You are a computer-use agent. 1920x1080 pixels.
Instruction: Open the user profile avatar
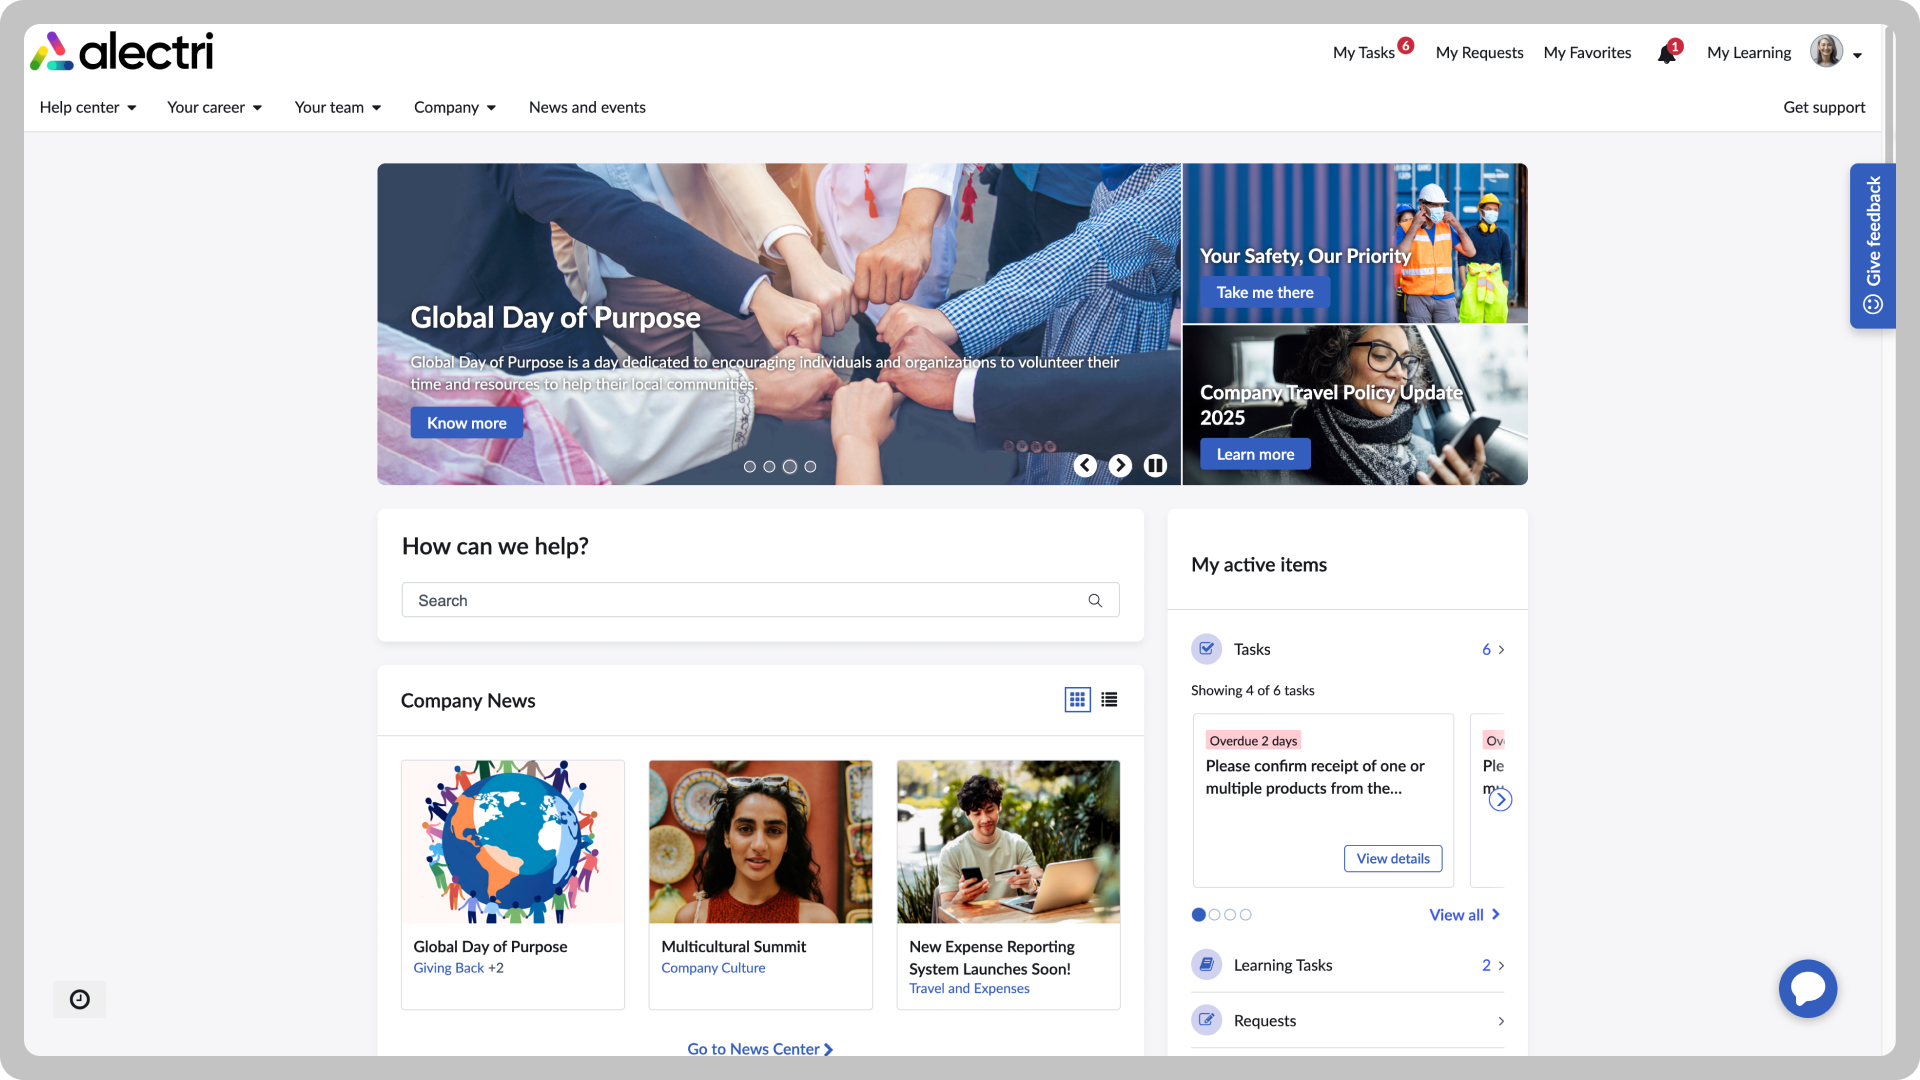click(1826, 51)
